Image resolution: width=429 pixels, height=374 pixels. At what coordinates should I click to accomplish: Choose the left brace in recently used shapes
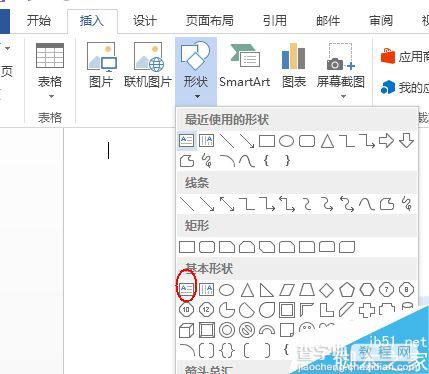(266, 161)
